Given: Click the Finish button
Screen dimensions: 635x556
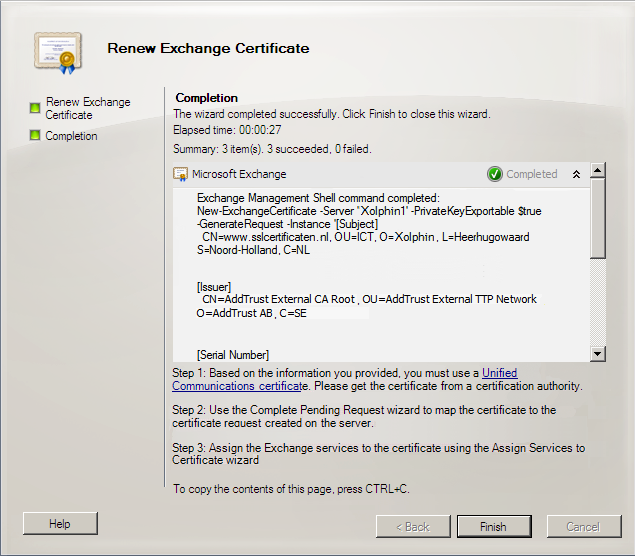Looking at the screenshot, I should [x=494, y=526].
